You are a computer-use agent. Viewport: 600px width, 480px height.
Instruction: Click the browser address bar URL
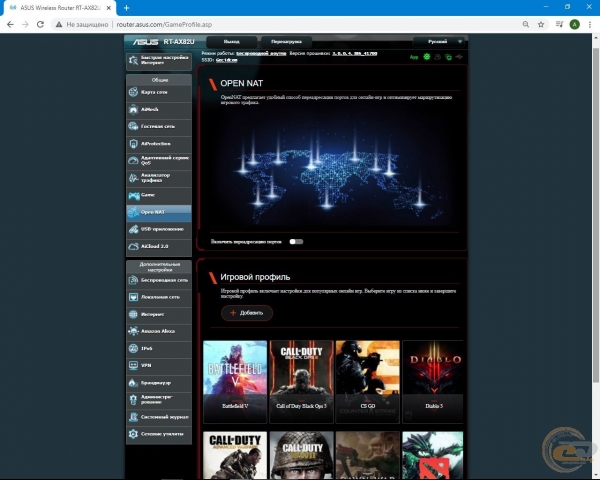click(164, 24)
